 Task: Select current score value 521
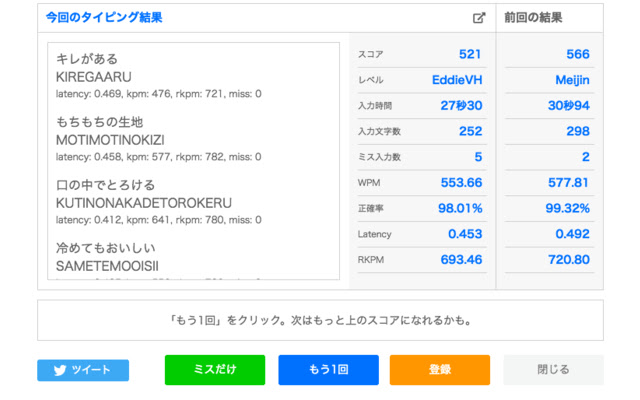(470, 54)
